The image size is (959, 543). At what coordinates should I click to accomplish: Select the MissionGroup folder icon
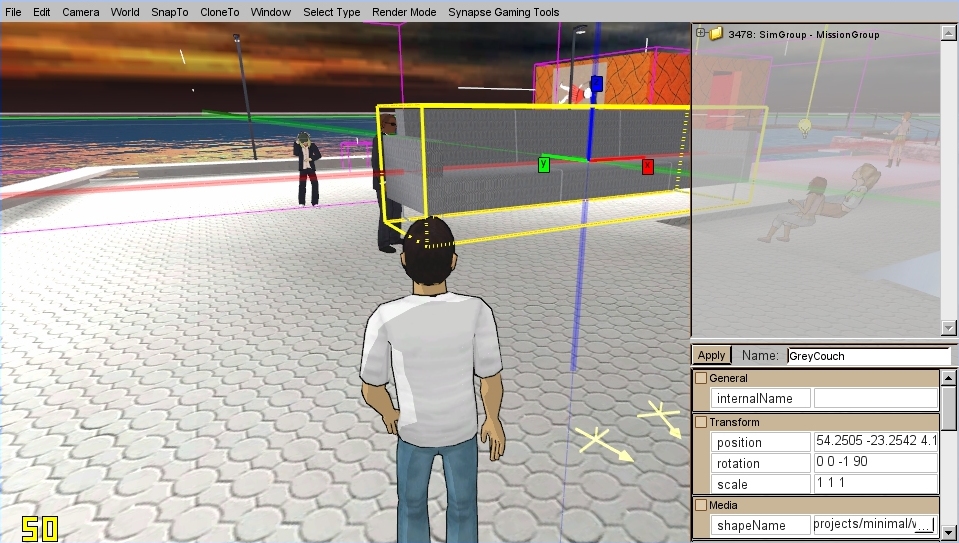716,34
